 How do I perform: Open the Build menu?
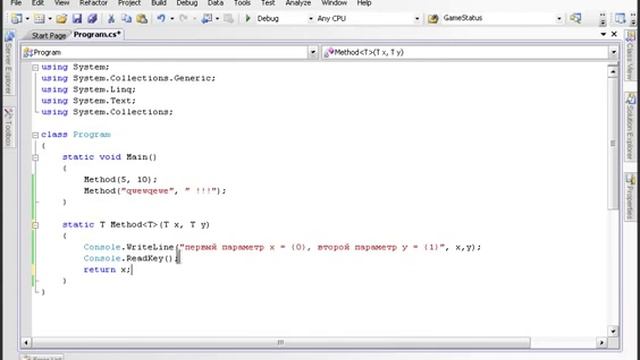point(159,3)
